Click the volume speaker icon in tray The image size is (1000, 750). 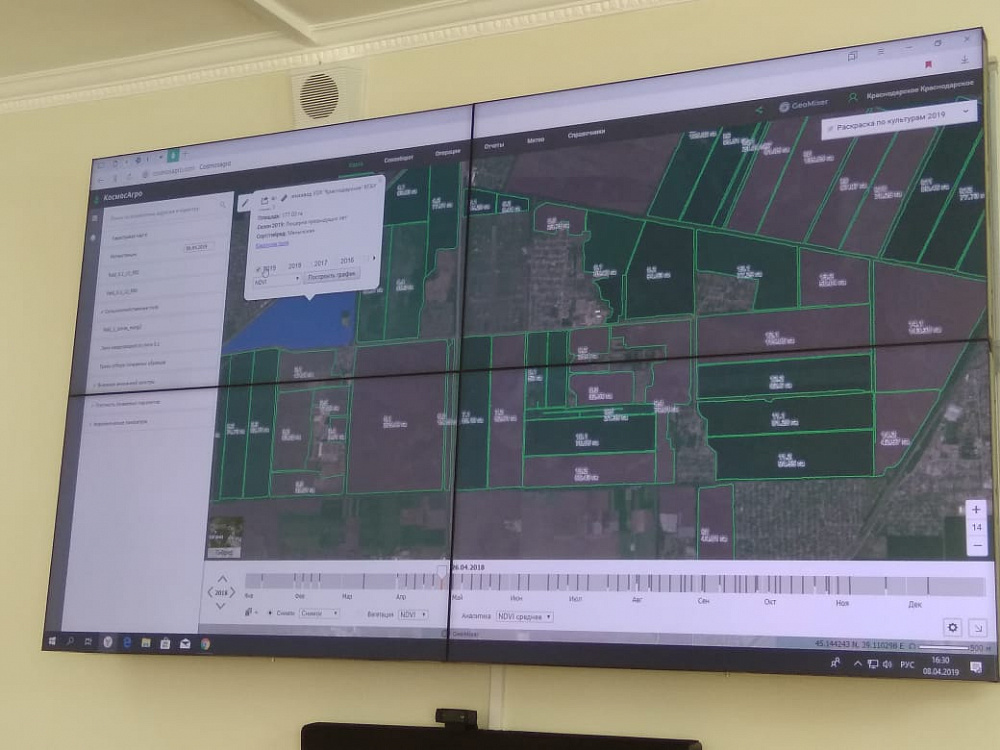887,664
